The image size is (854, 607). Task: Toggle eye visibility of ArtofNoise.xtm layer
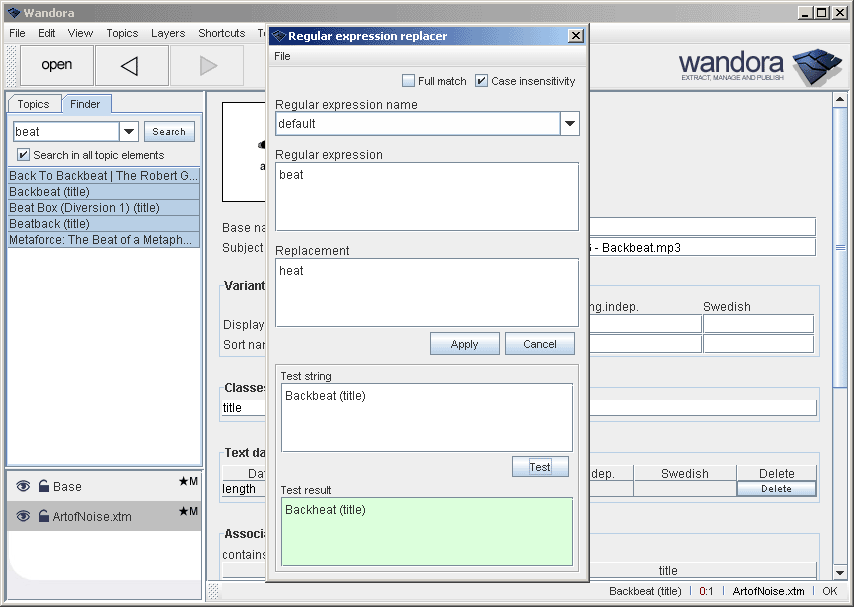[x=22, y=517]
